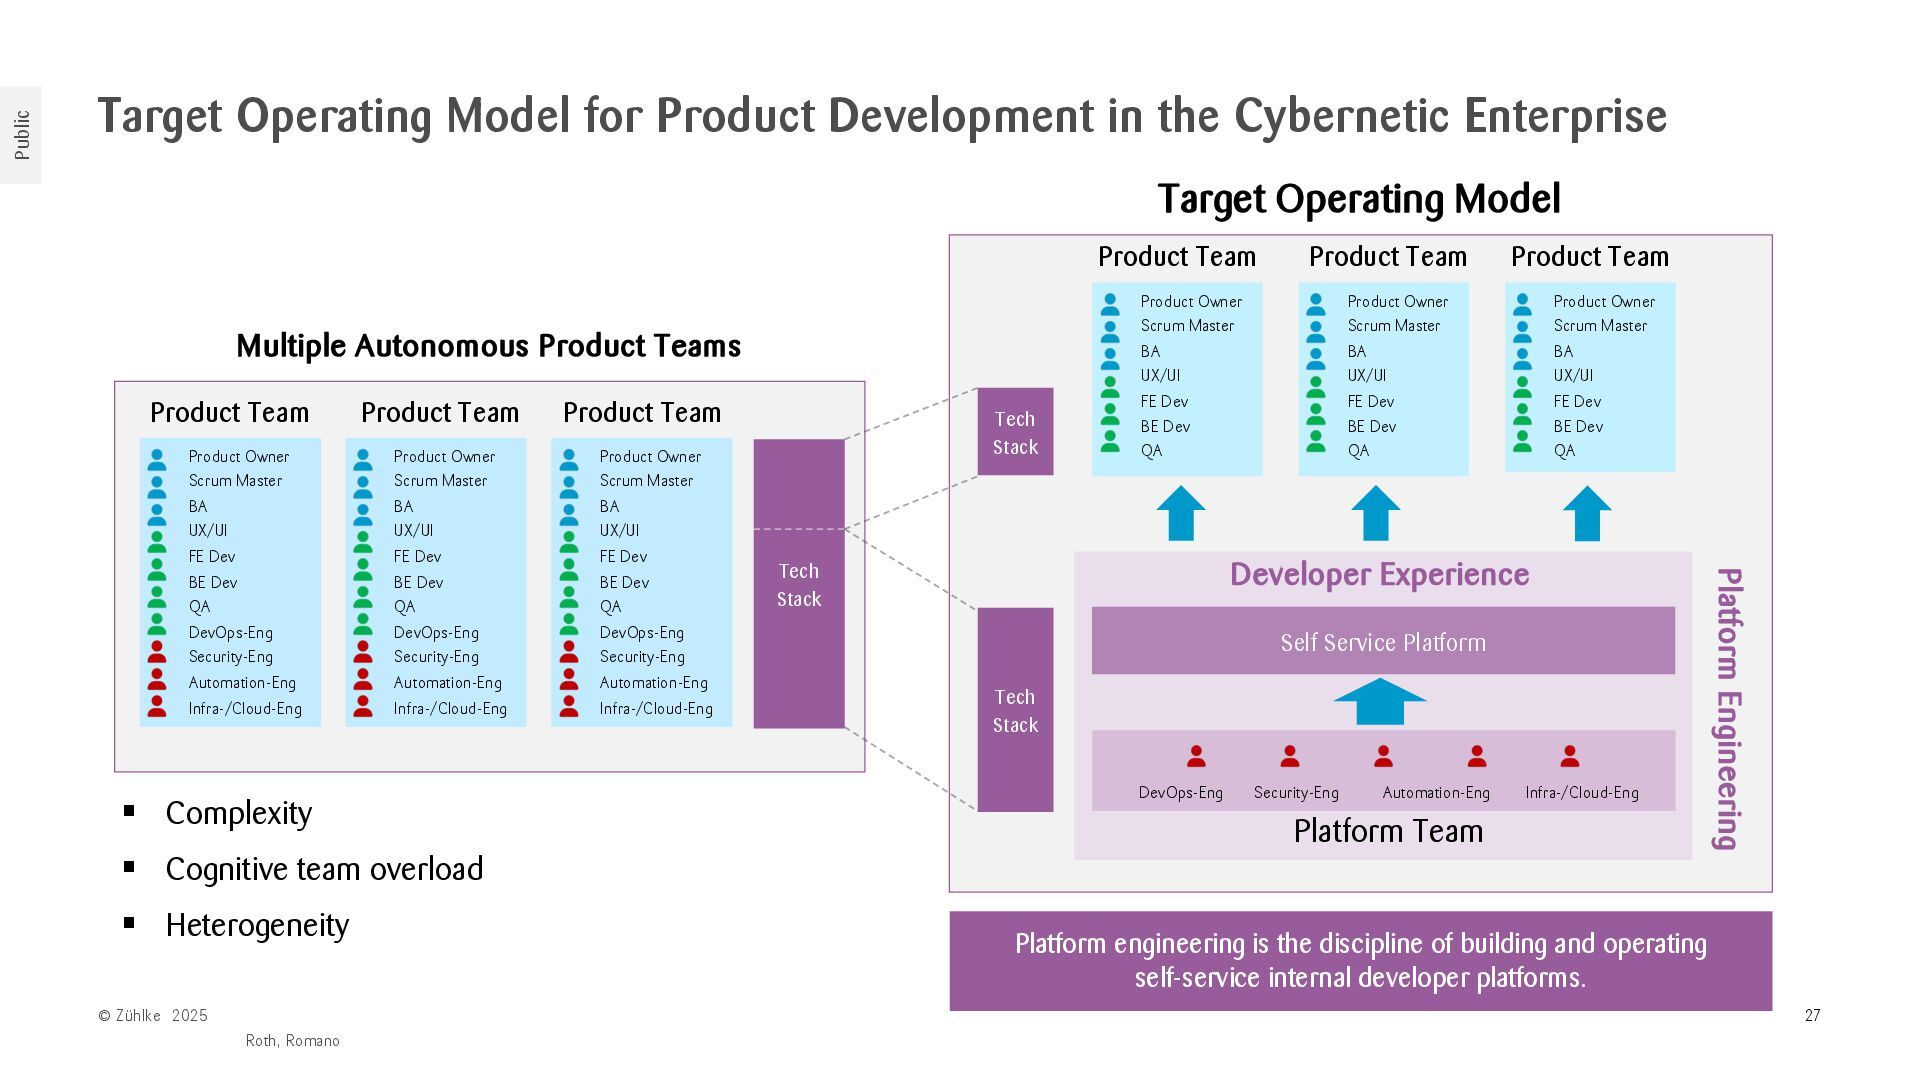Click the blue up arrow under the leftmost target Product Team
Image resolution: width=1920 pixels, height=1080 pixels.
pyautogui.click(x=1181, y=514)
